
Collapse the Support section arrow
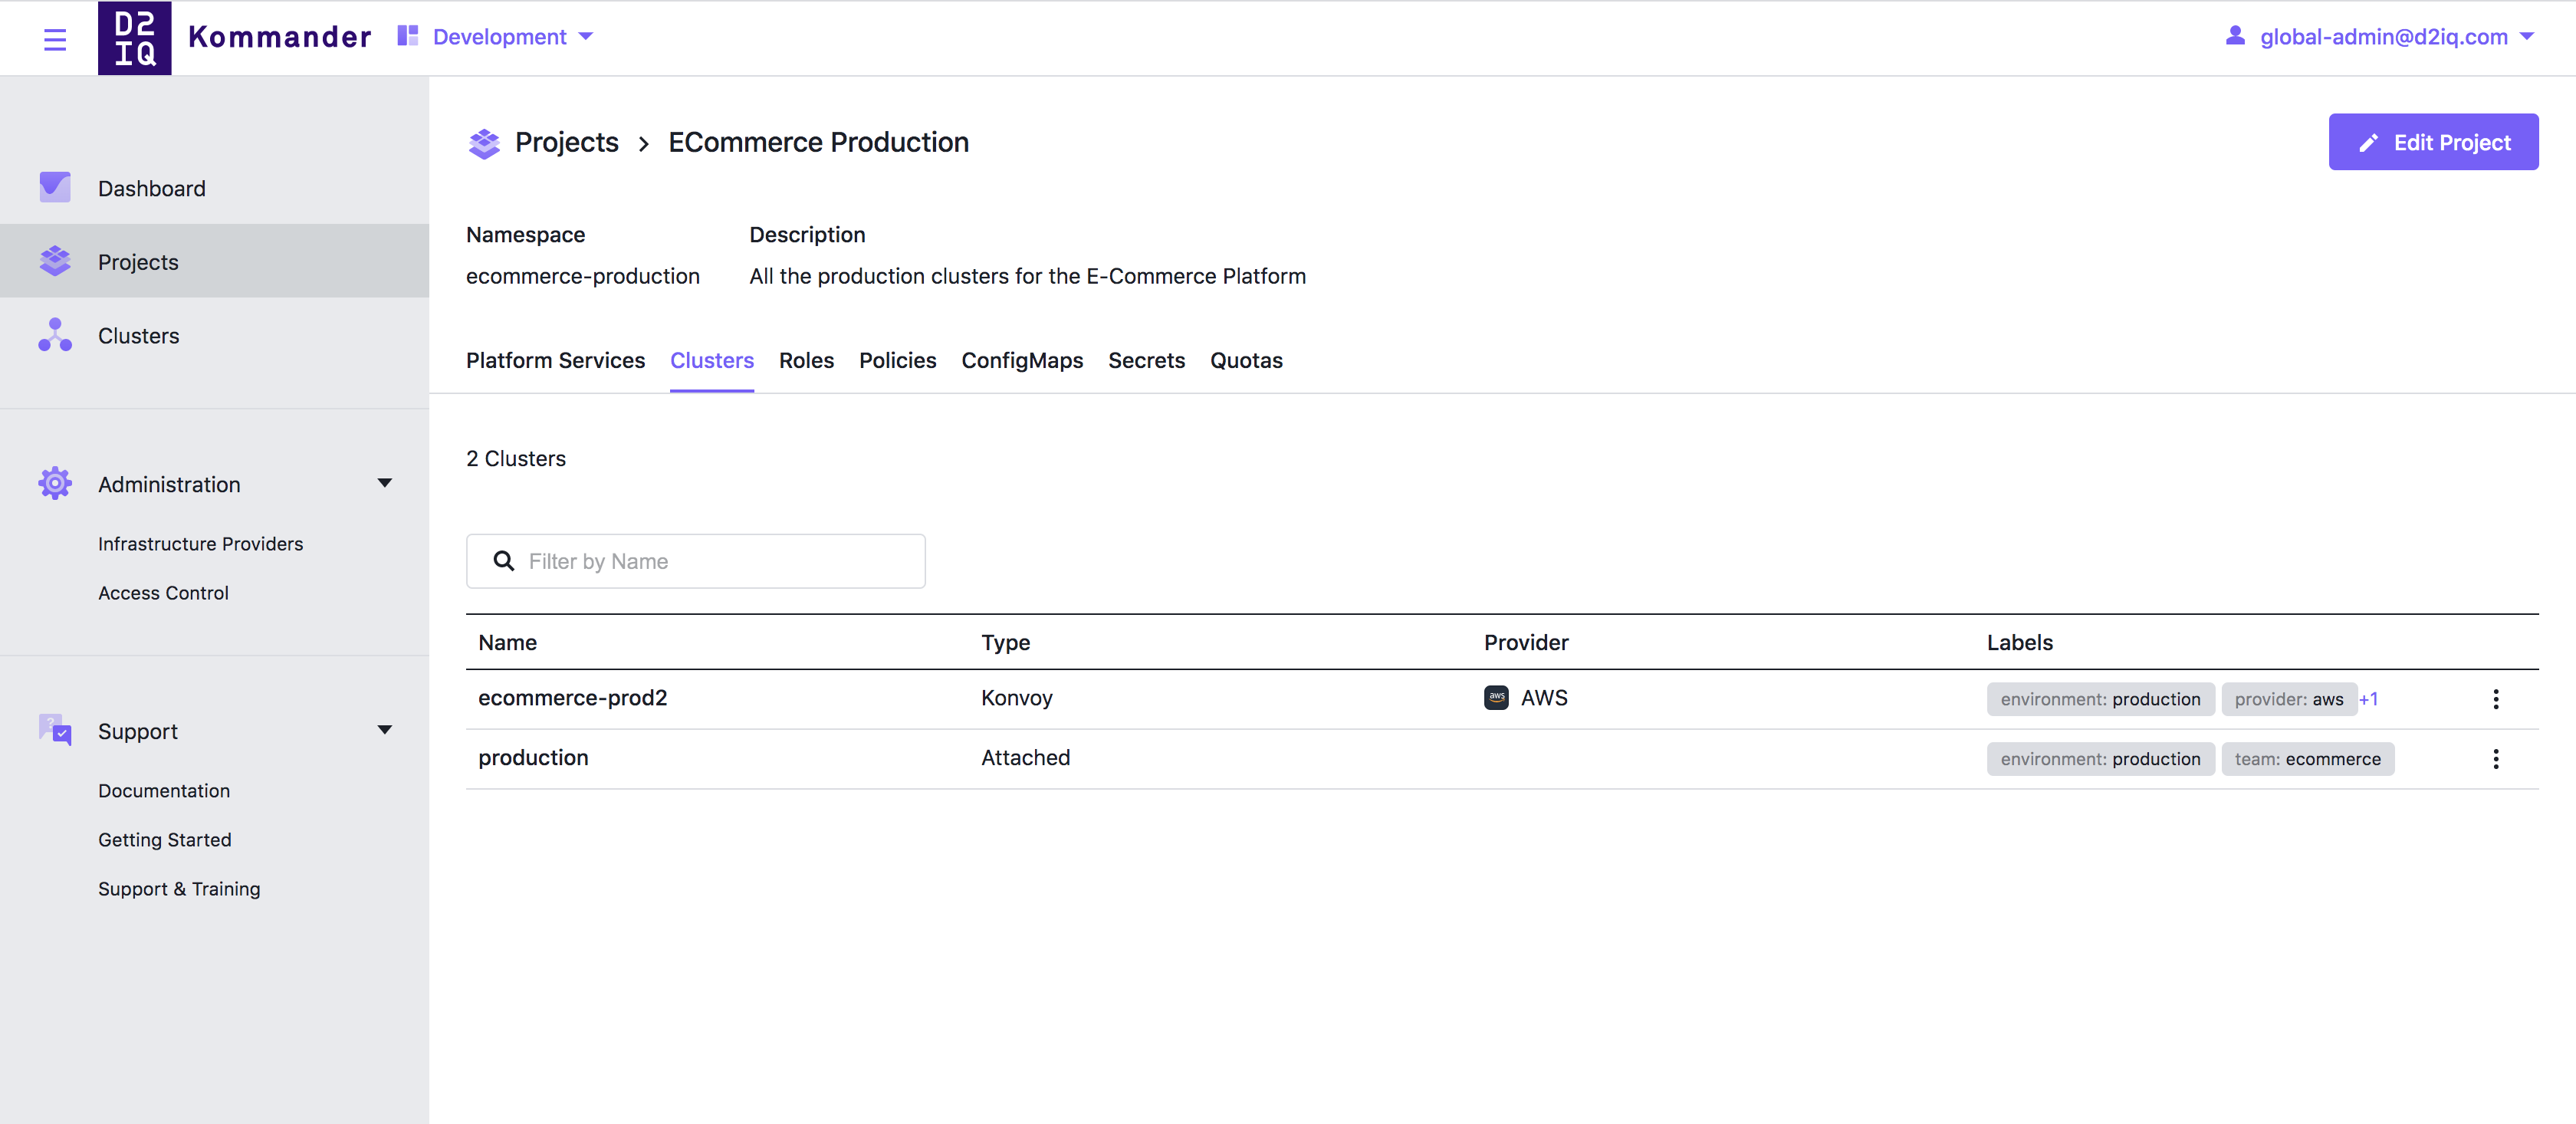(x=384, y=730)
